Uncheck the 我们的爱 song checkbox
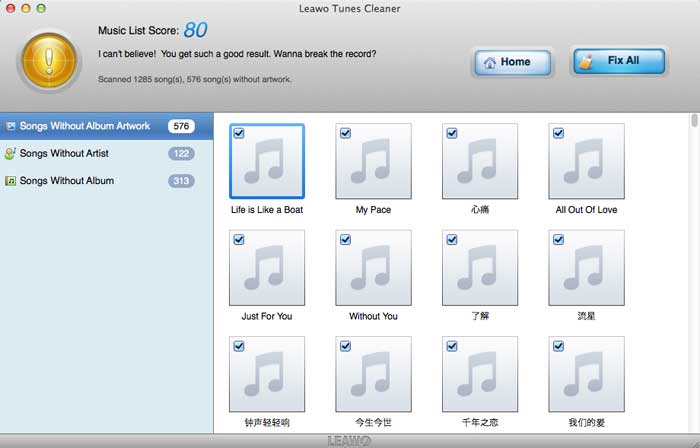 tap(558, 346)
